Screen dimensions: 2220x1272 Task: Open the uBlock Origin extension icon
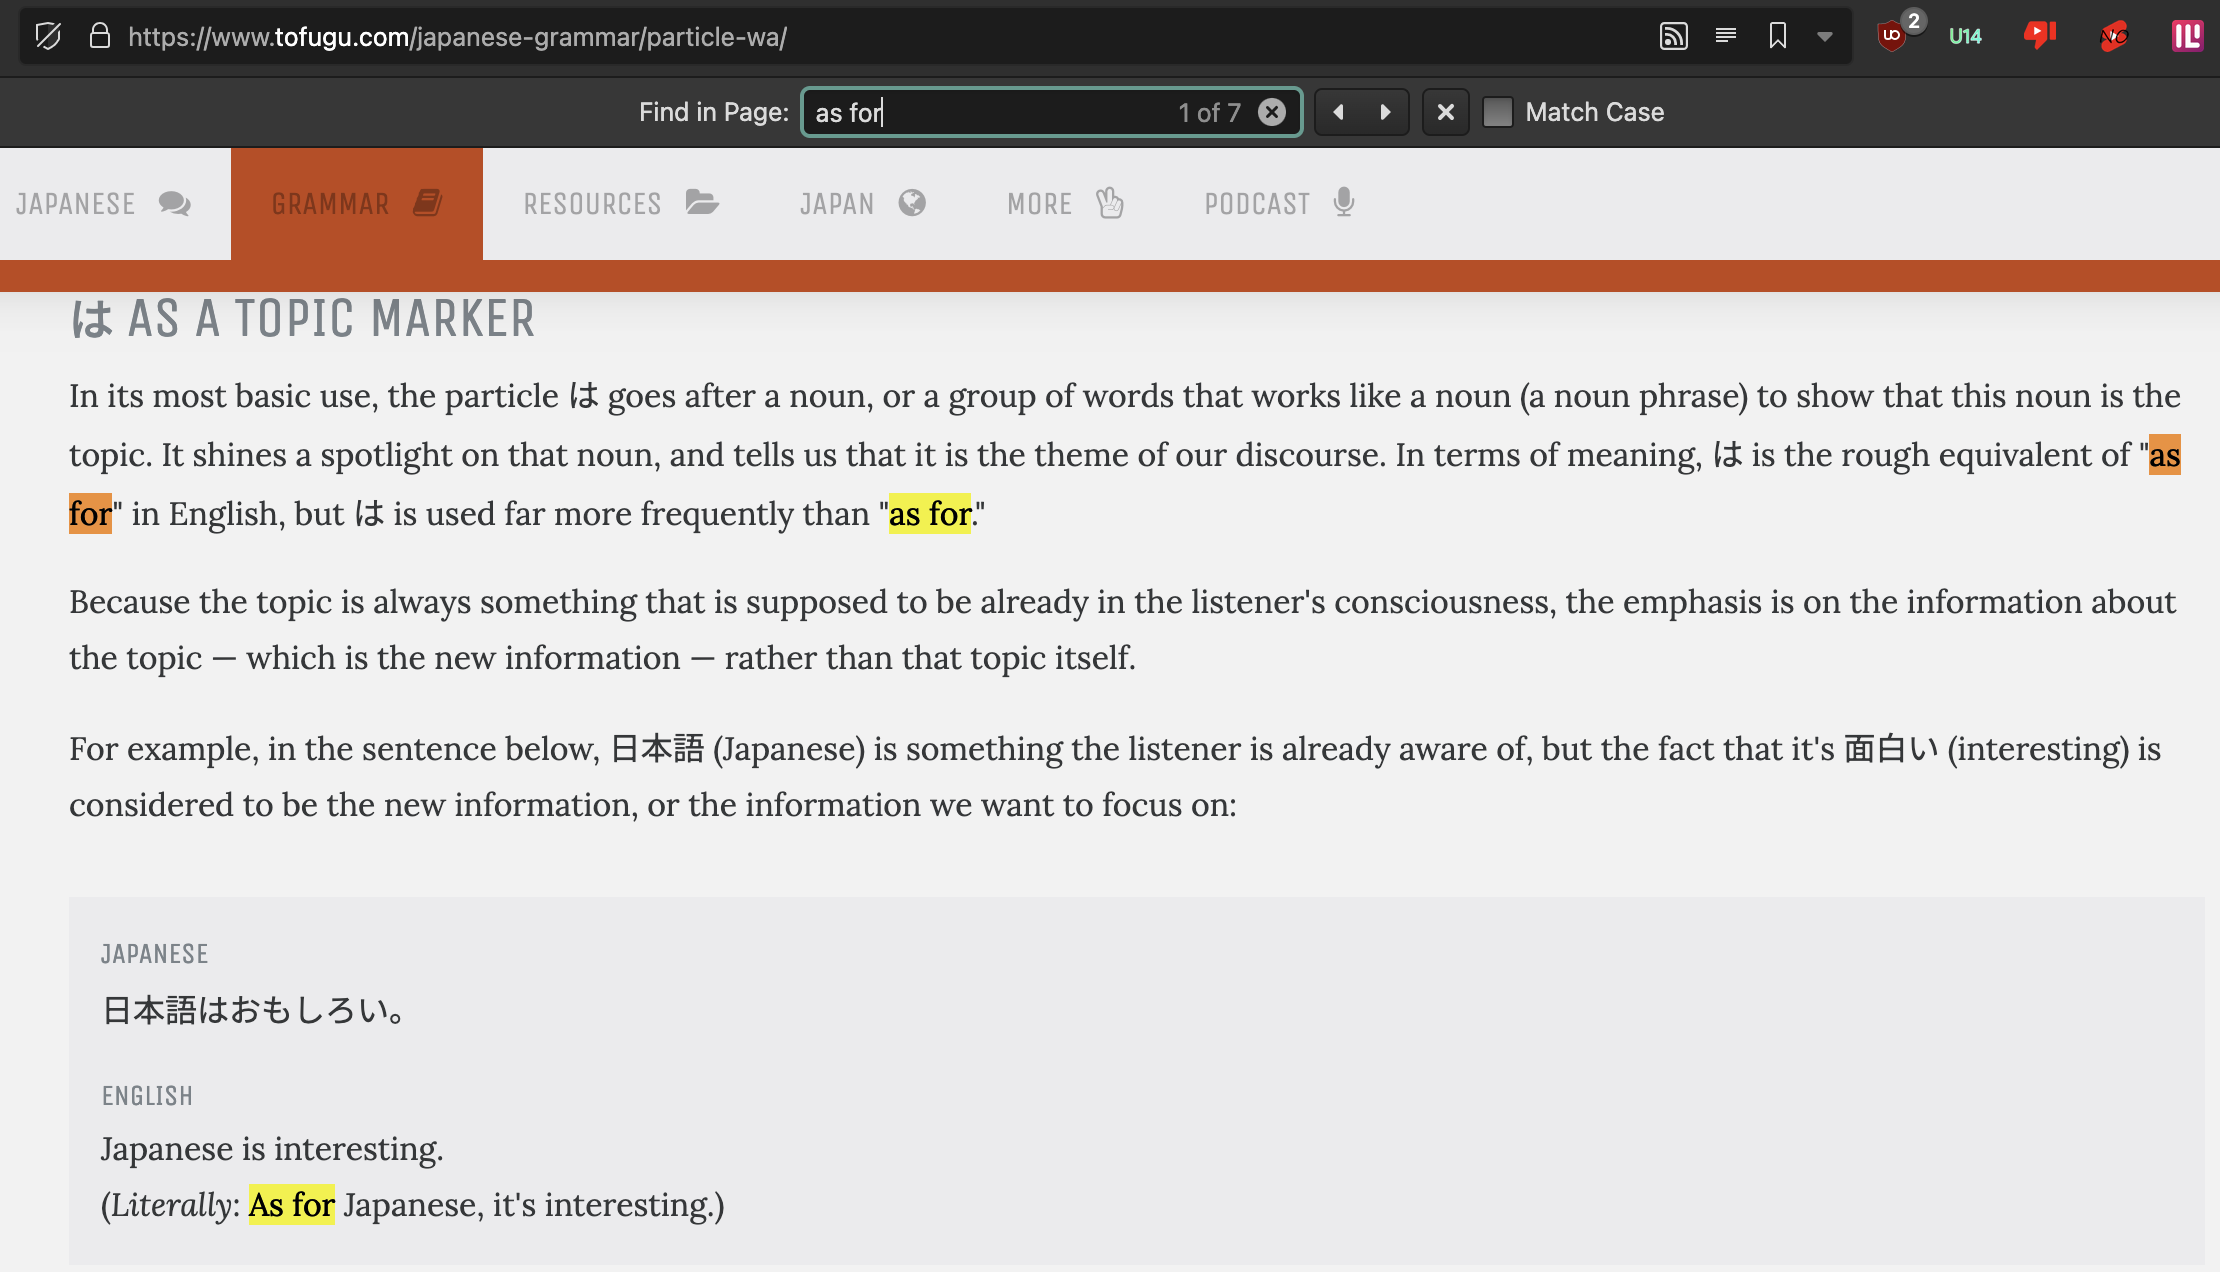click(x=1891, y=37)
